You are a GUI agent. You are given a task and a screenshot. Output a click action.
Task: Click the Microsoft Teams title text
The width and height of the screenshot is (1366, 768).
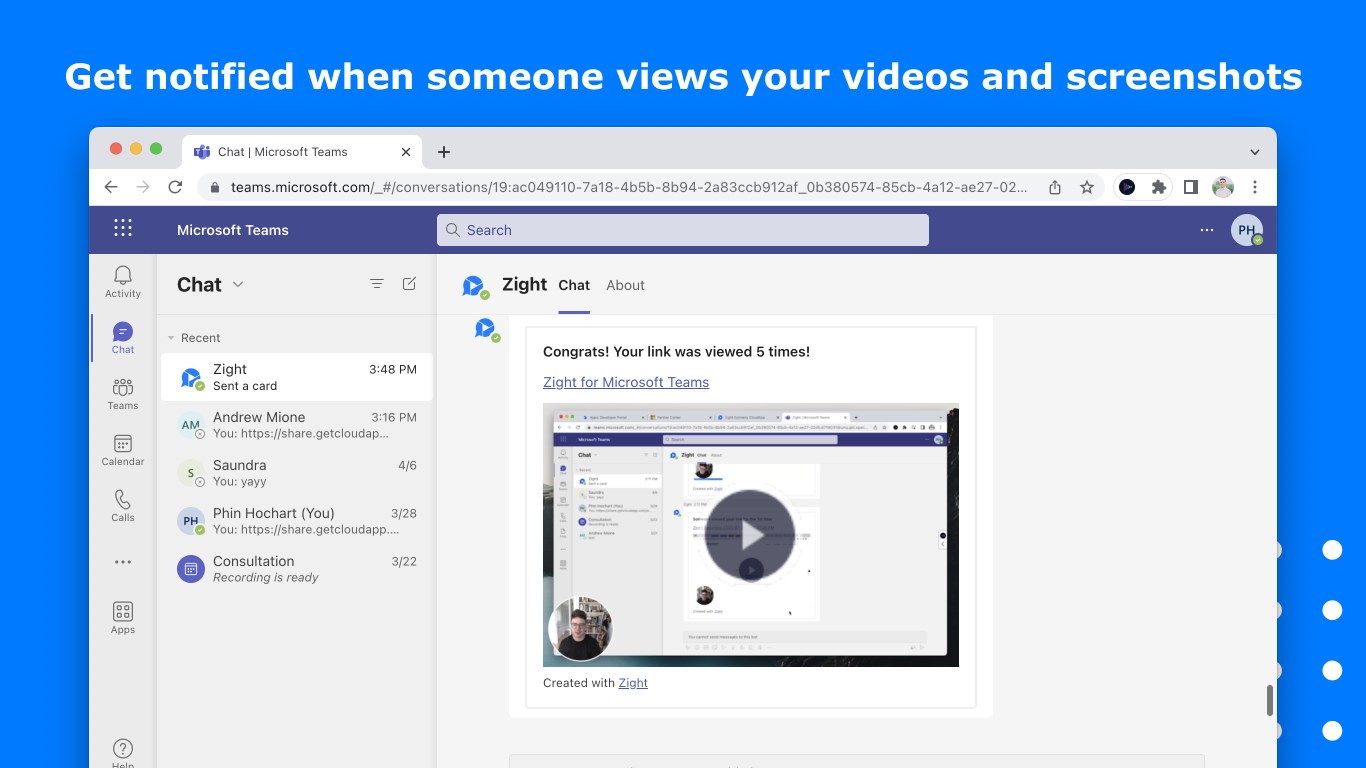pyautogui.click(x=233, y=230)
